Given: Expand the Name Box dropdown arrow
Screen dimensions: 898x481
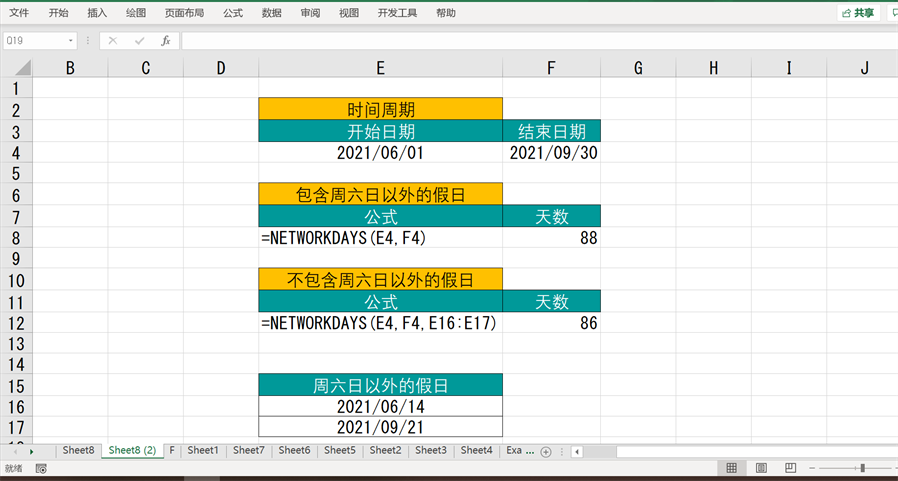Looking at the screenshot, I should click(71, 41).
